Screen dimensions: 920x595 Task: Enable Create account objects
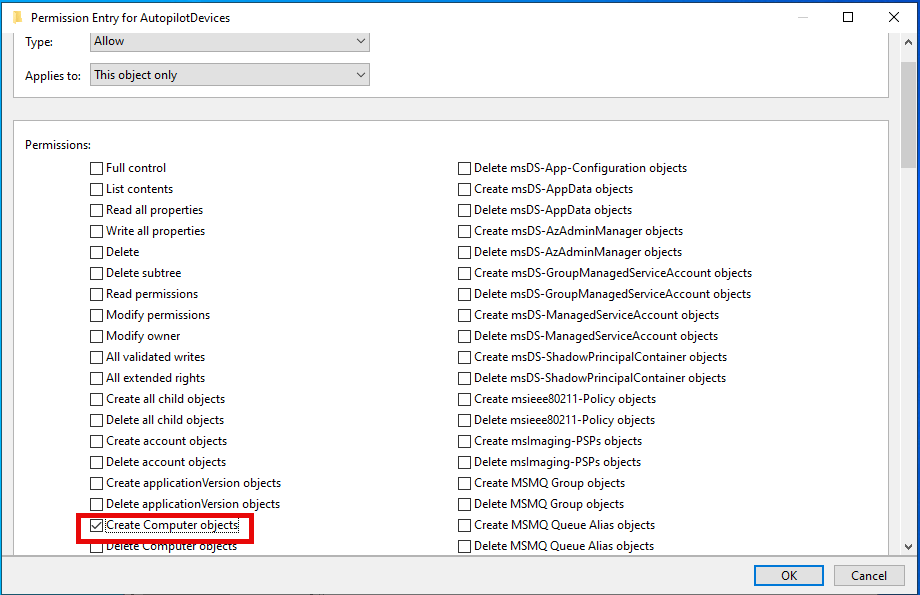coord(96,441)
